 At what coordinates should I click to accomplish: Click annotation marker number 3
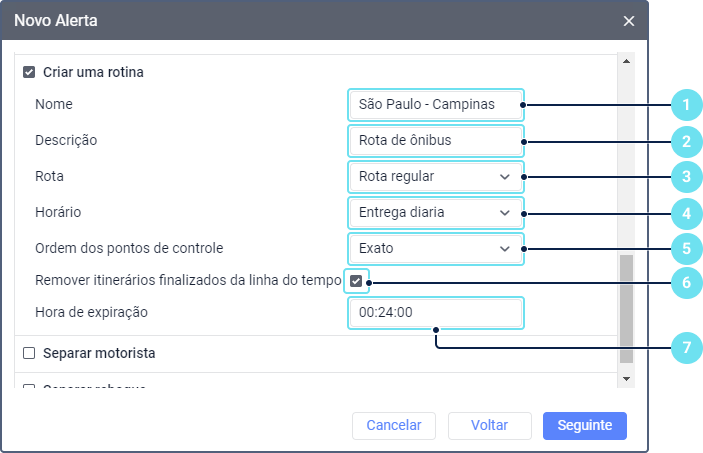(685, 177)
